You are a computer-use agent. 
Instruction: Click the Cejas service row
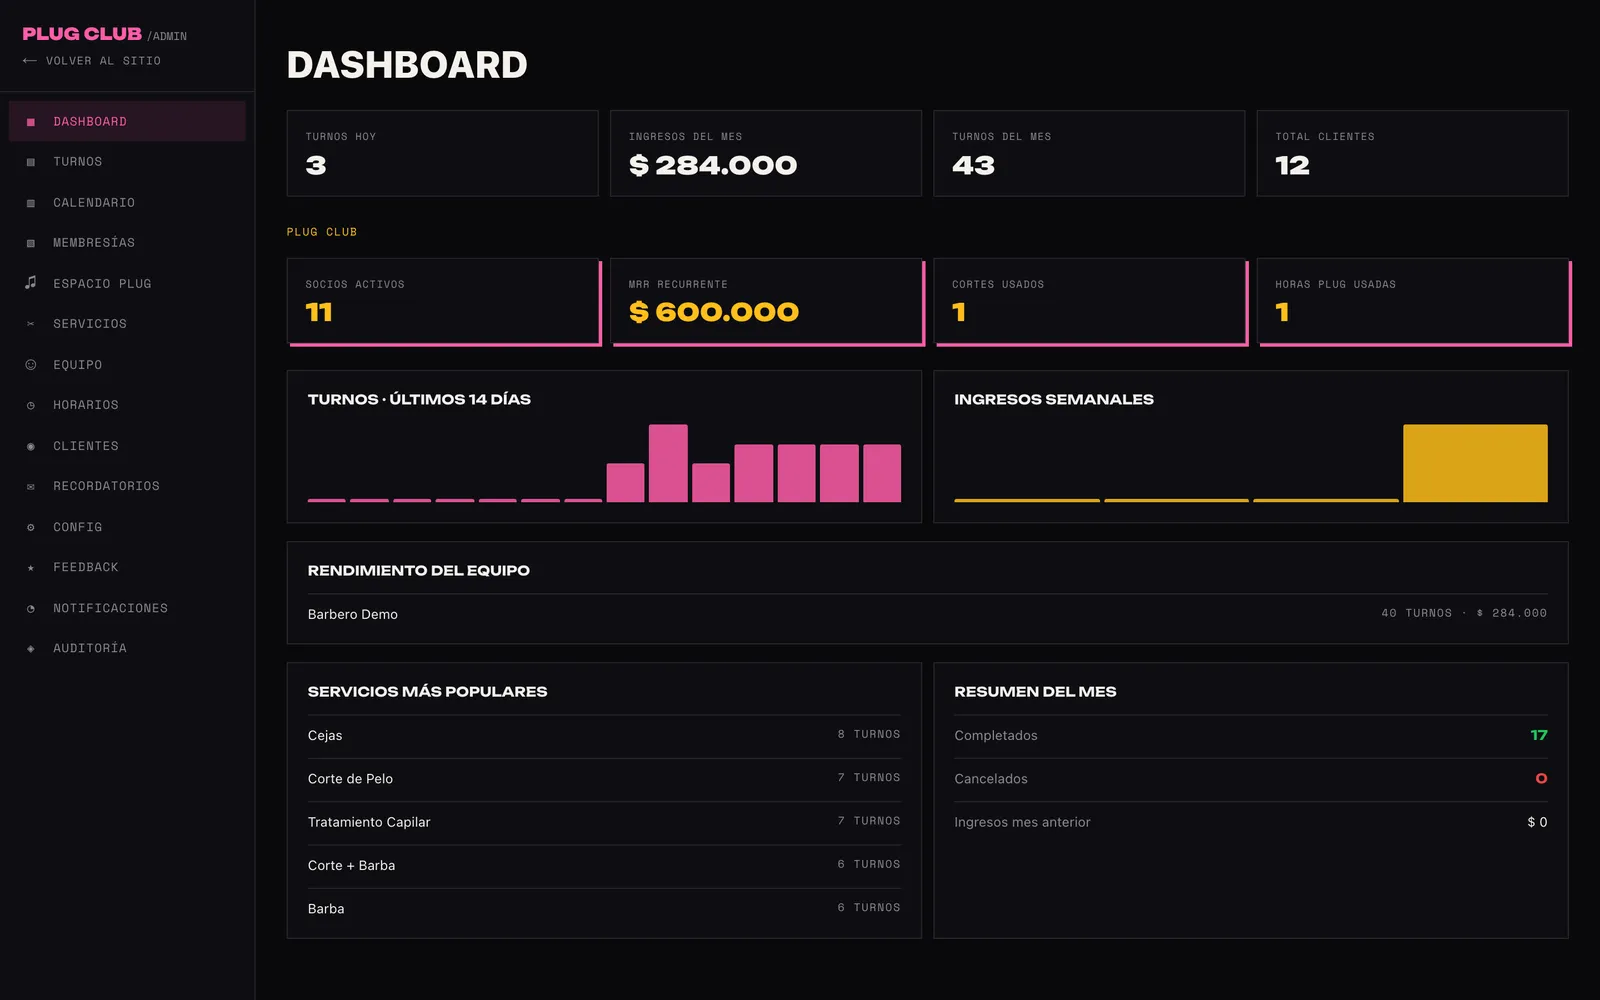coord(604,735)
